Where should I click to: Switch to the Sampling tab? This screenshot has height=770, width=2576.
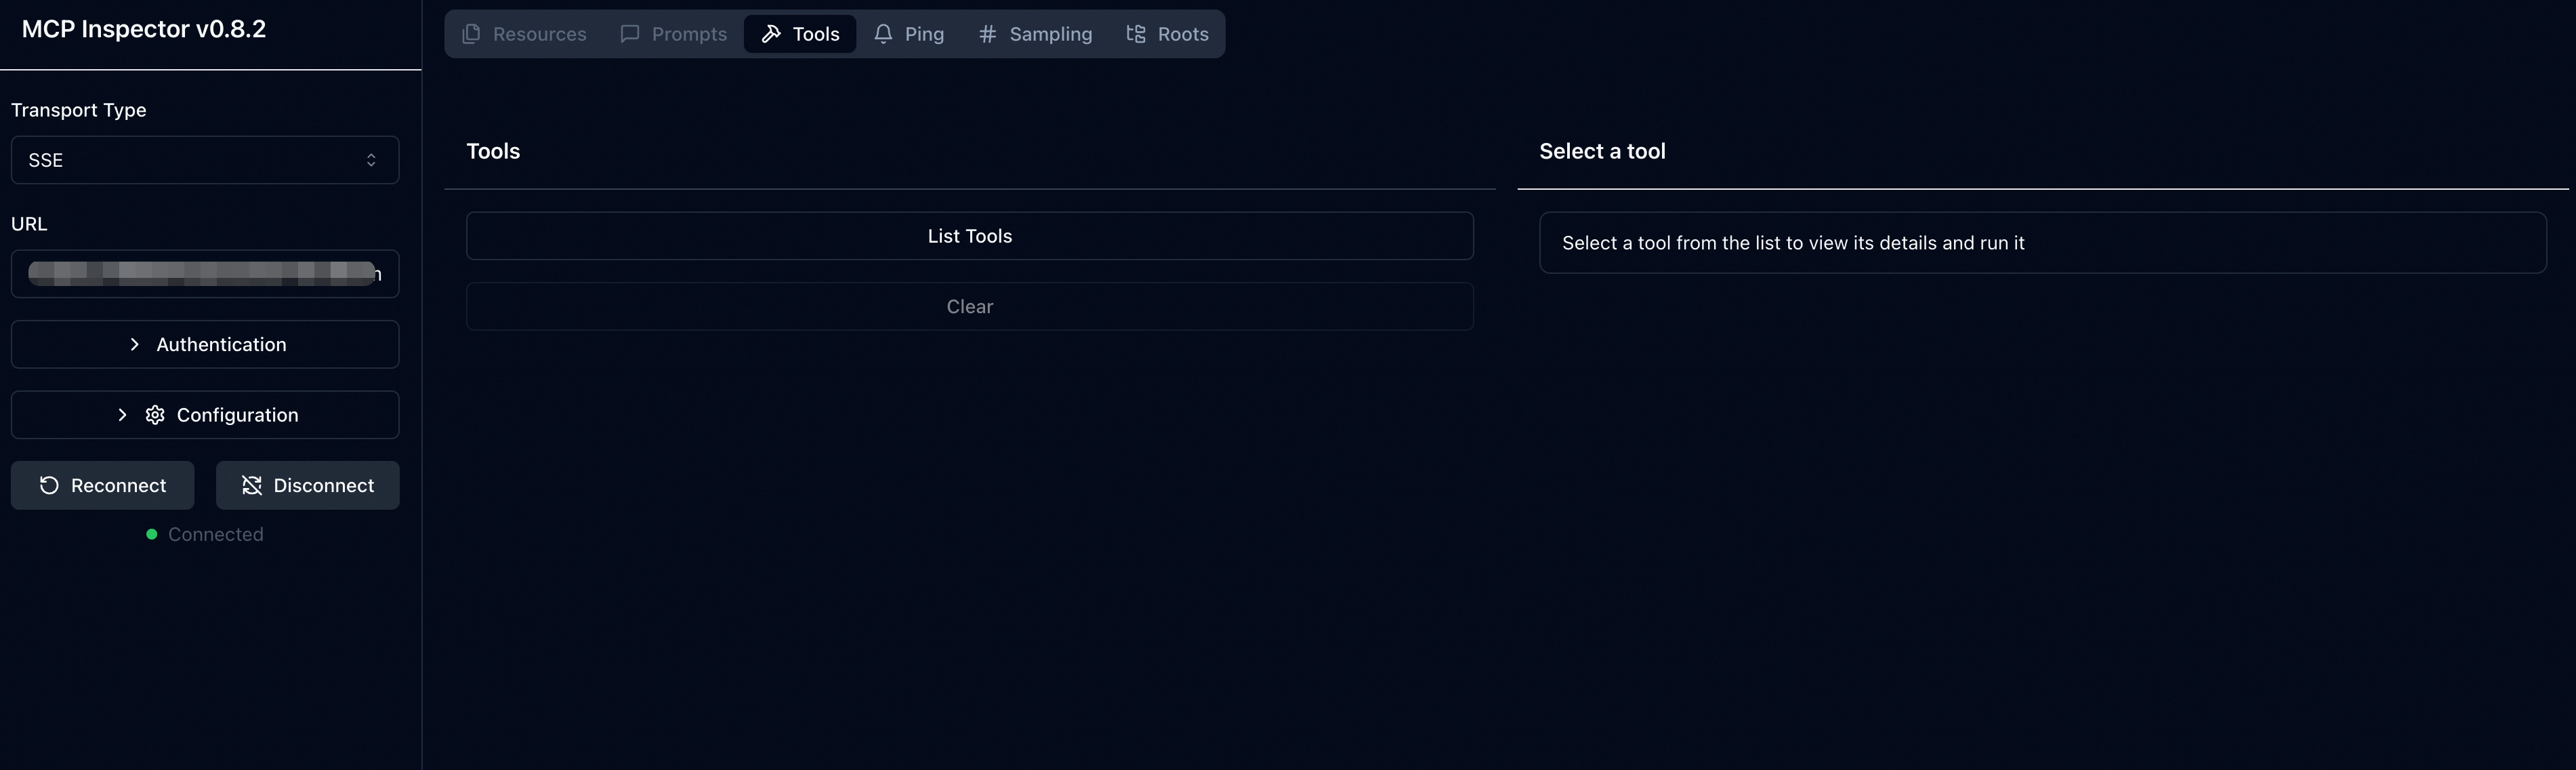click(x=1049, y=34)
